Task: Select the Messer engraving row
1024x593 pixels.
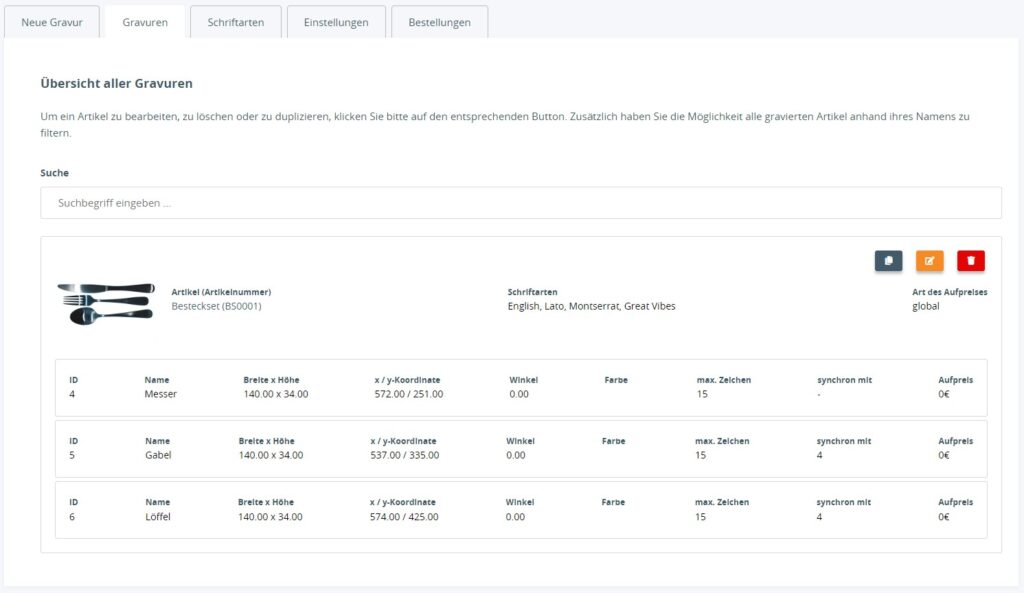Action: (x=520, y=388)
